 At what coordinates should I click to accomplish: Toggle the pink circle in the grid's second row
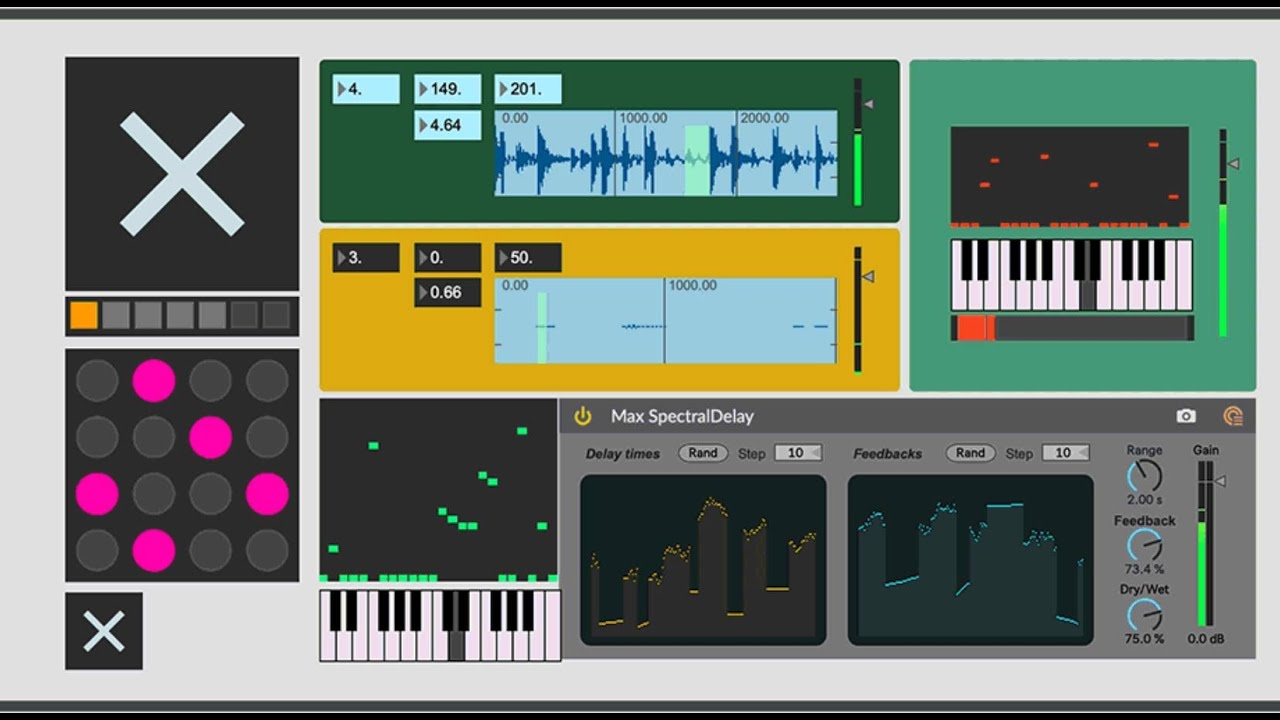(x=210, y=437)
